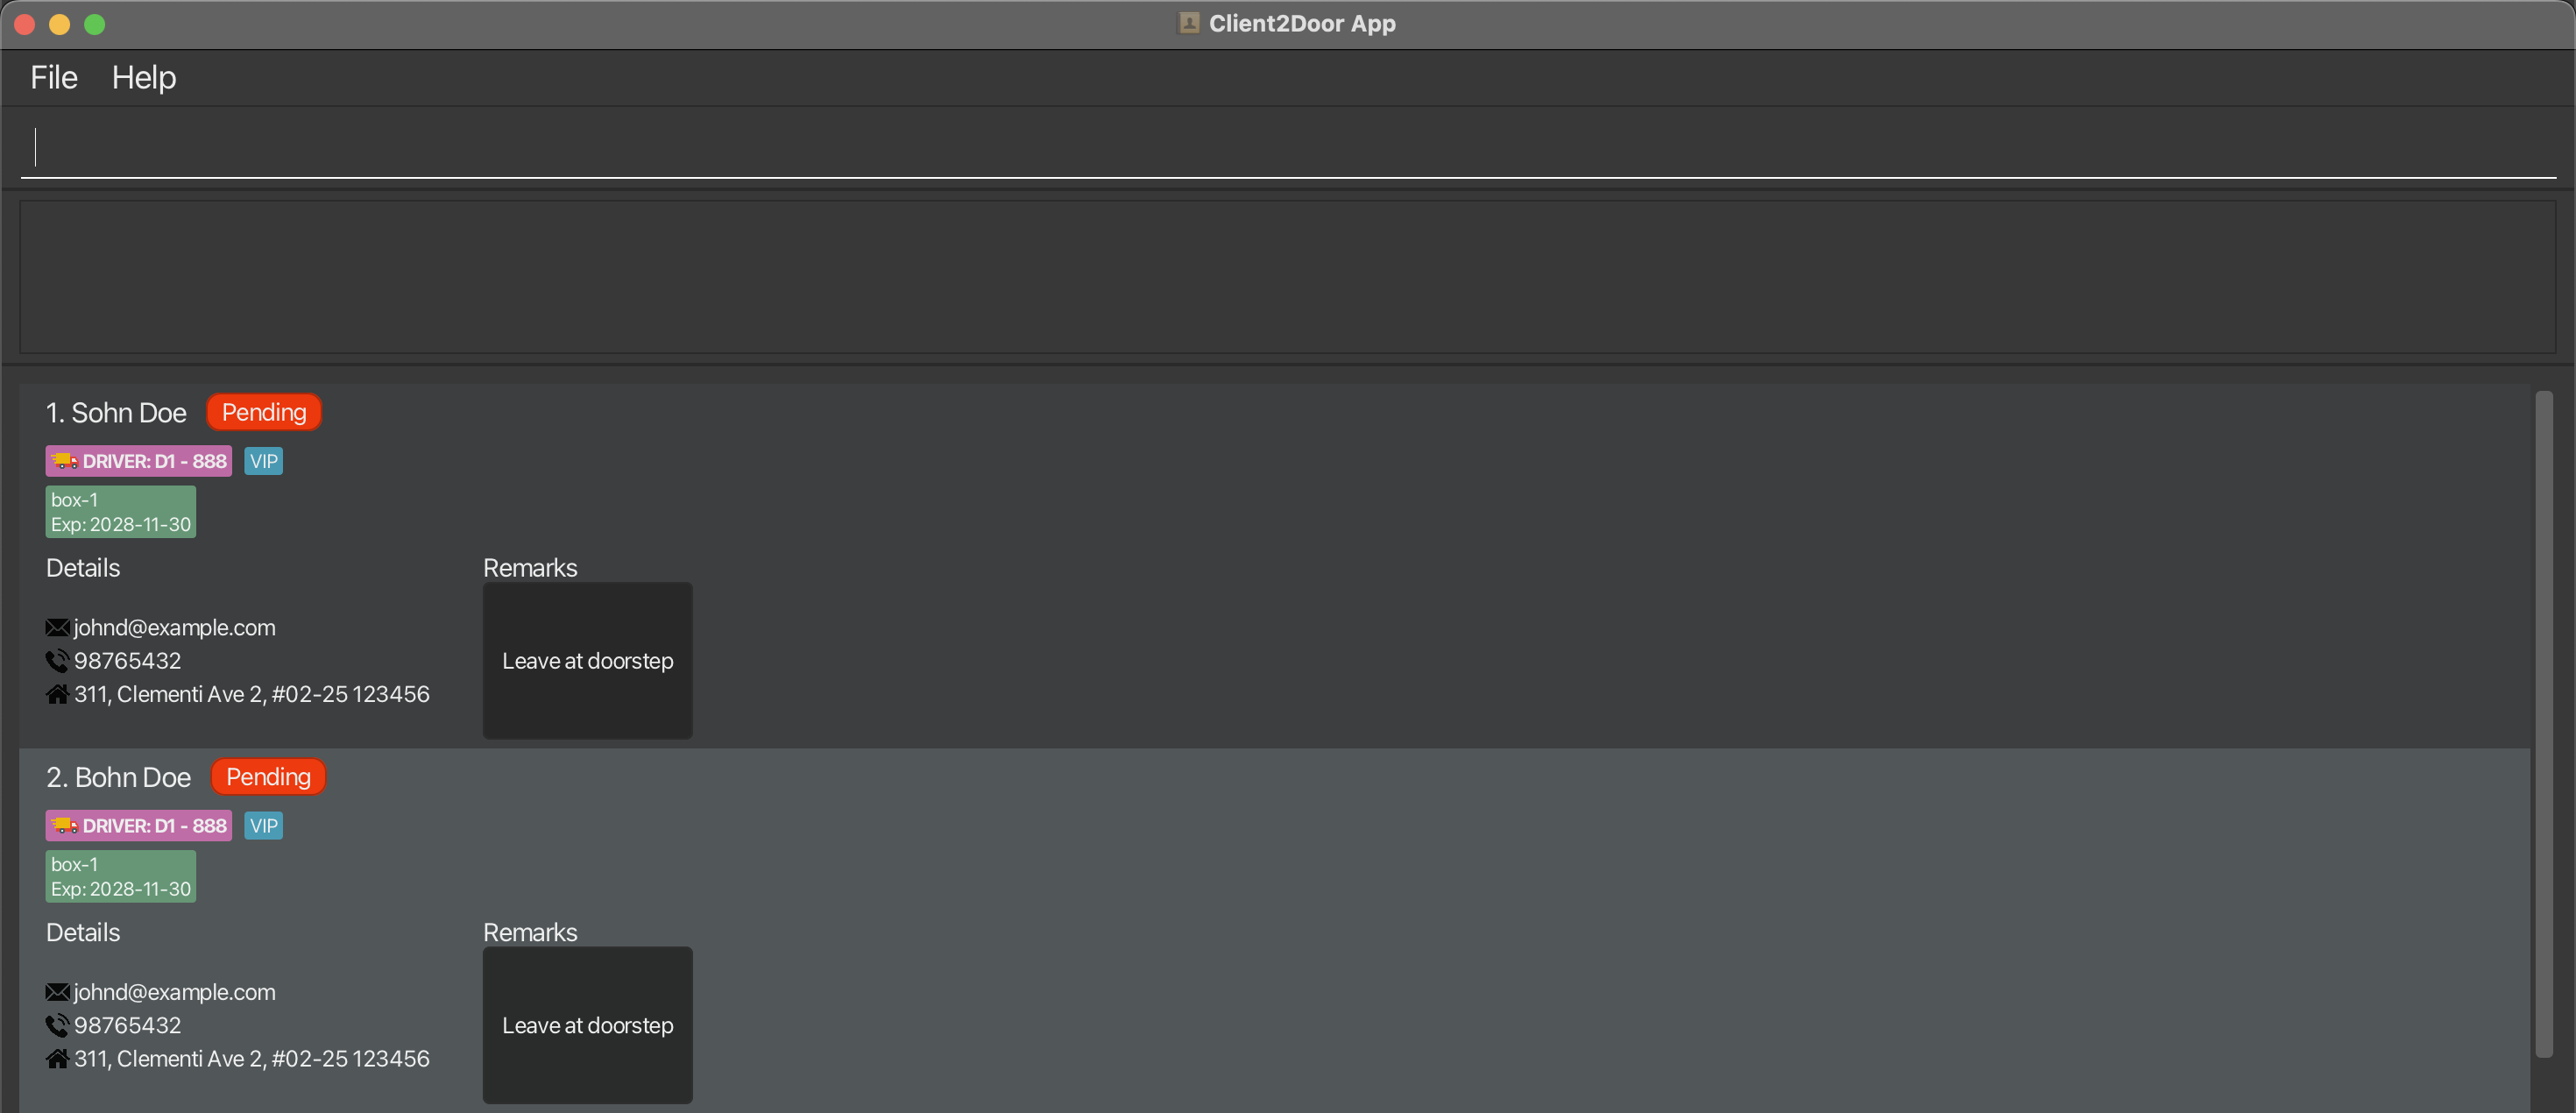Click the VIP tag on Bohn Doe's card
Viewport: 2576px width, 1113px height.
264,826
